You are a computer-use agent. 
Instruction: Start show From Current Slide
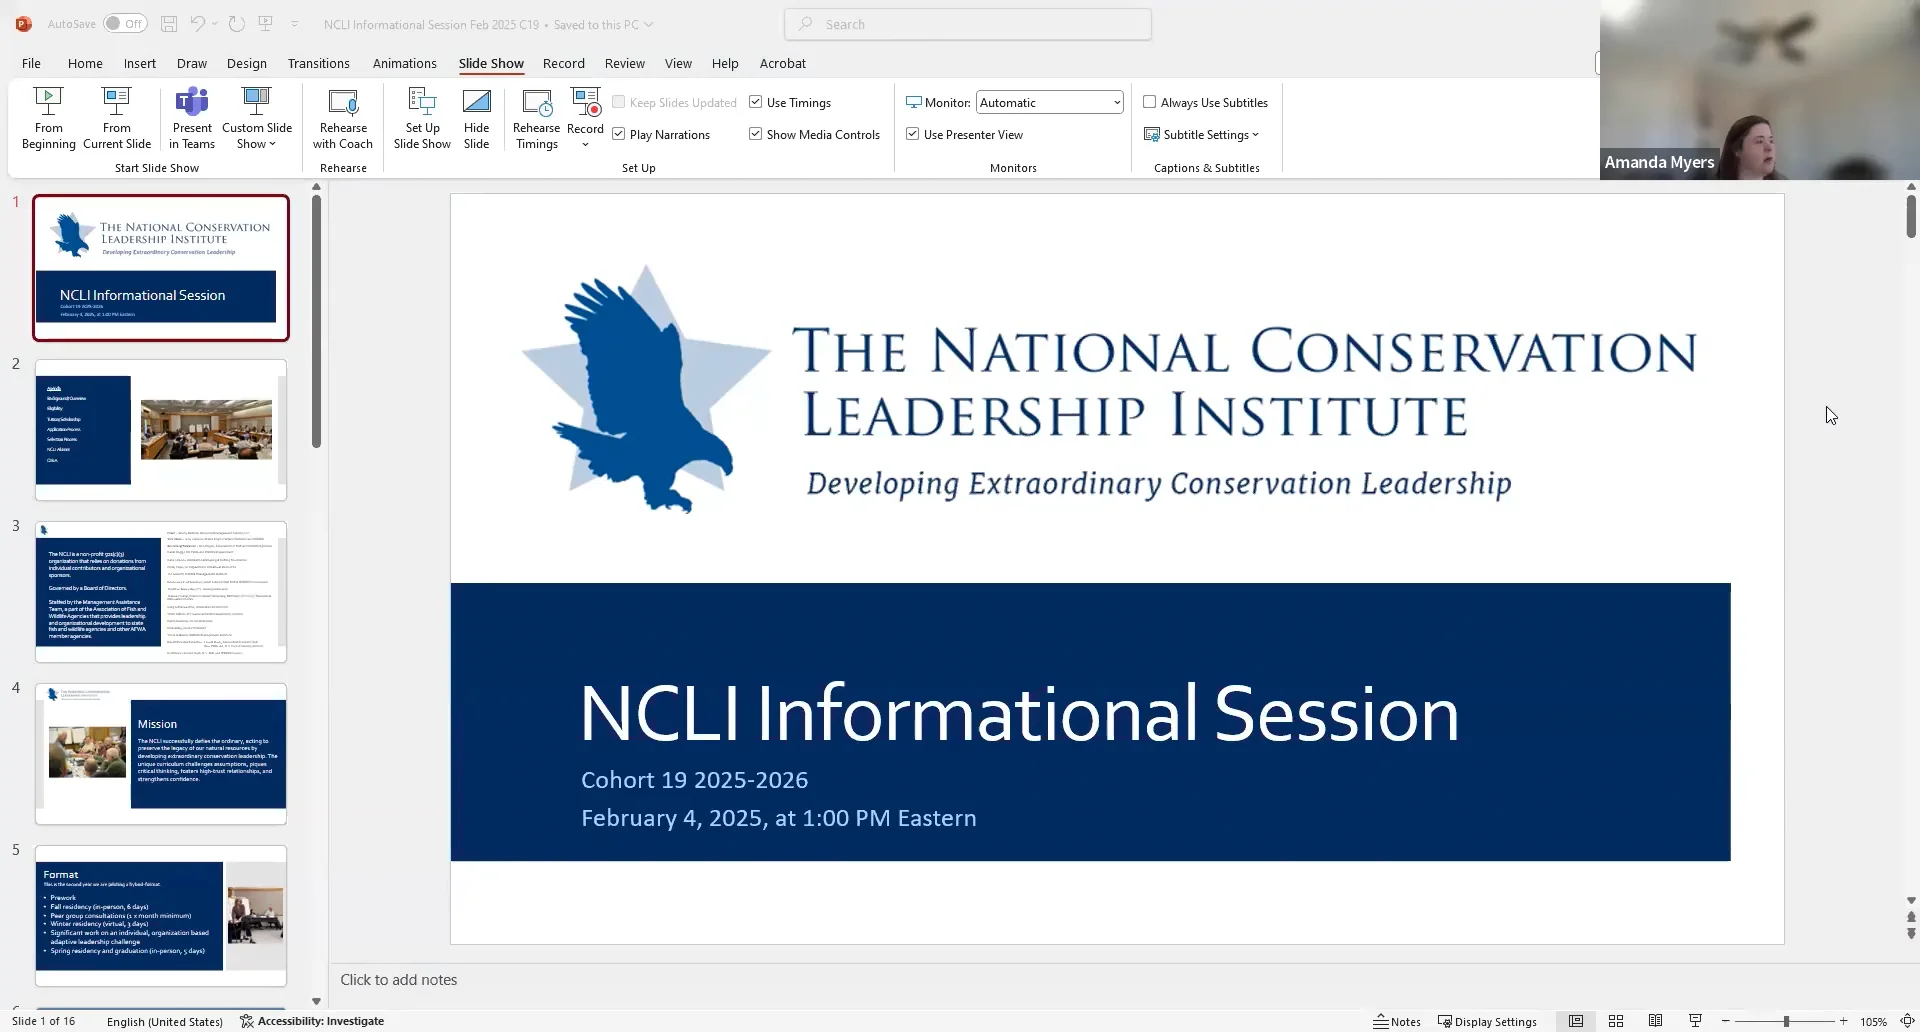(117, 118)
